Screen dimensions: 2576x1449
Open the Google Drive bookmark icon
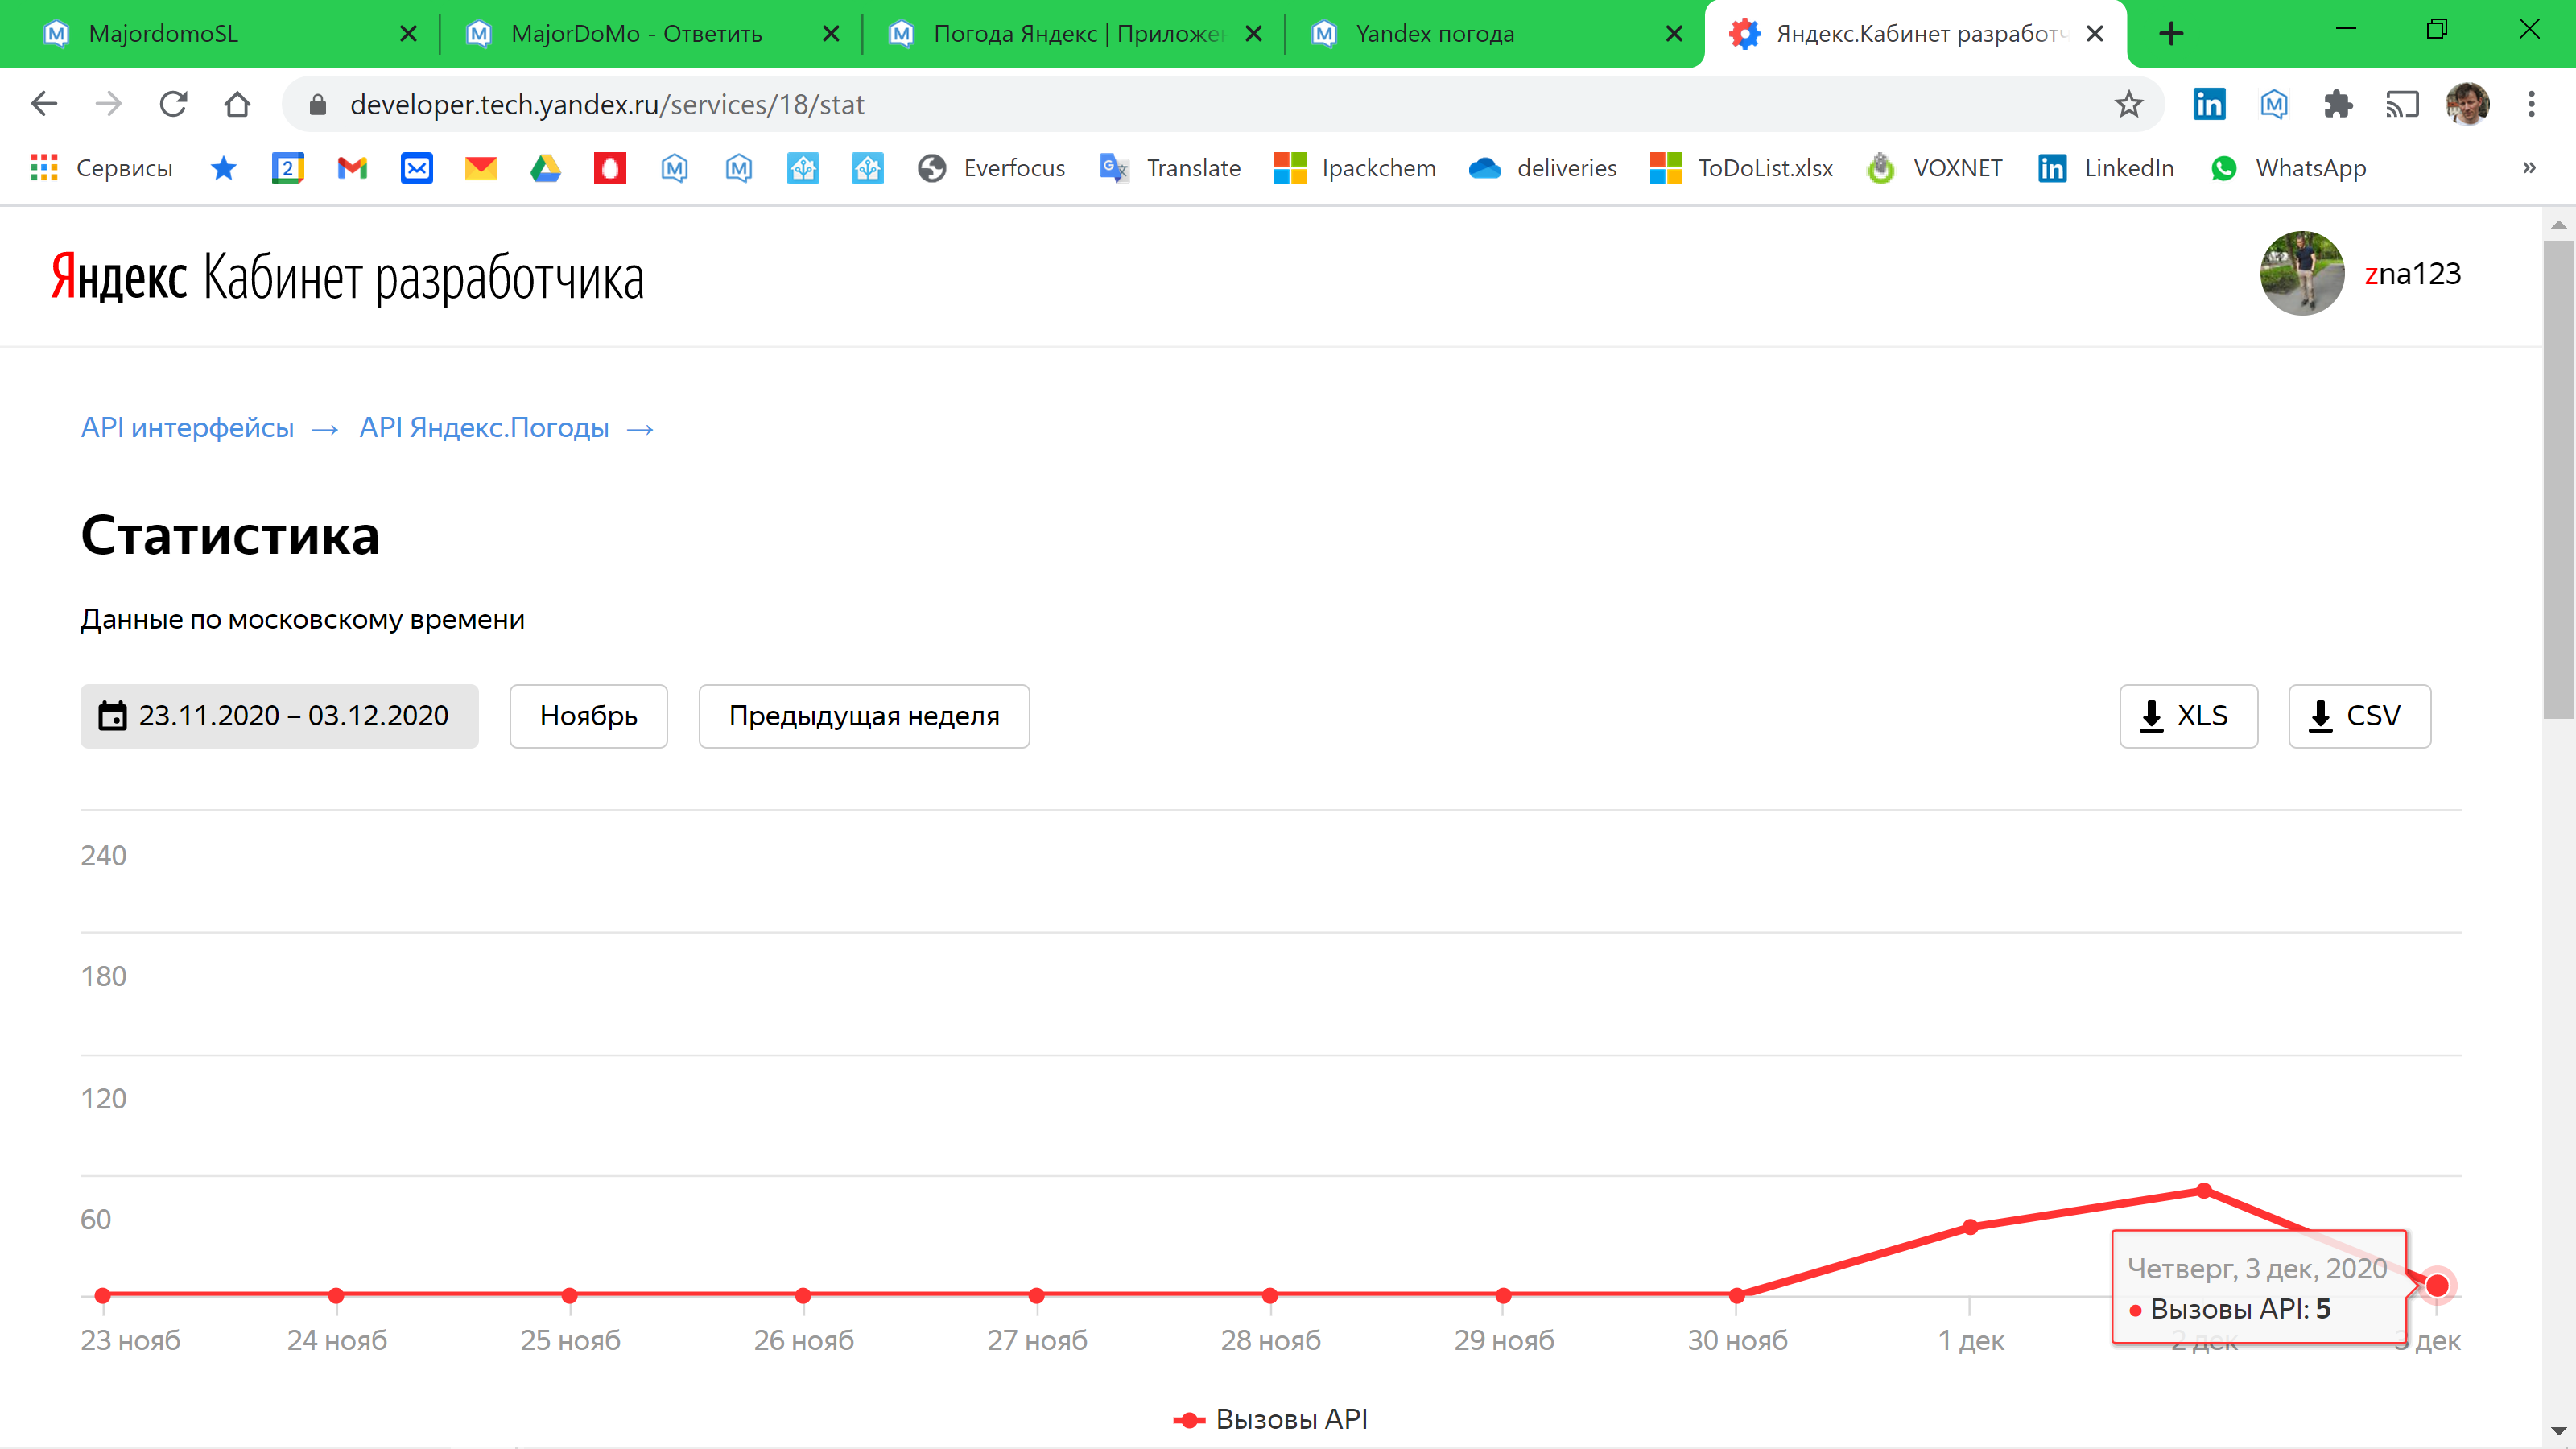point(545,168)
